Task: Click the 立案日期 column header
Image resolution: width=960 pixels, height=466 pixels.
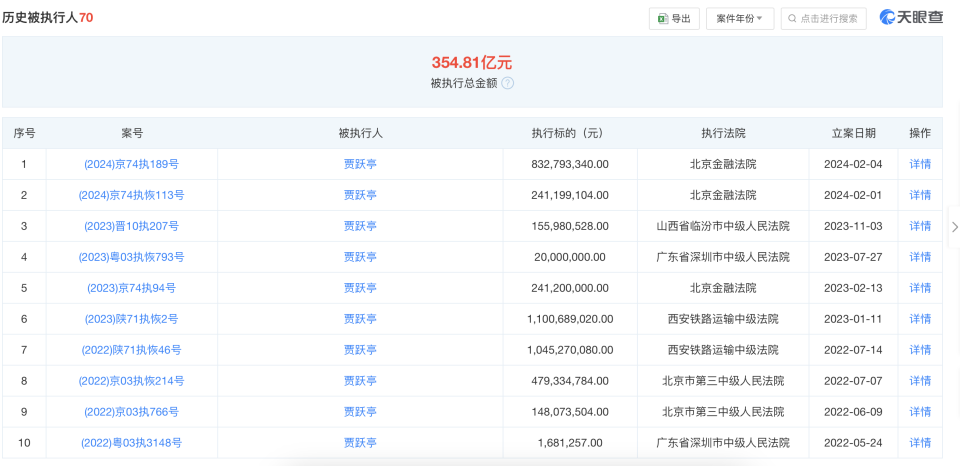Action: point(853,133)
